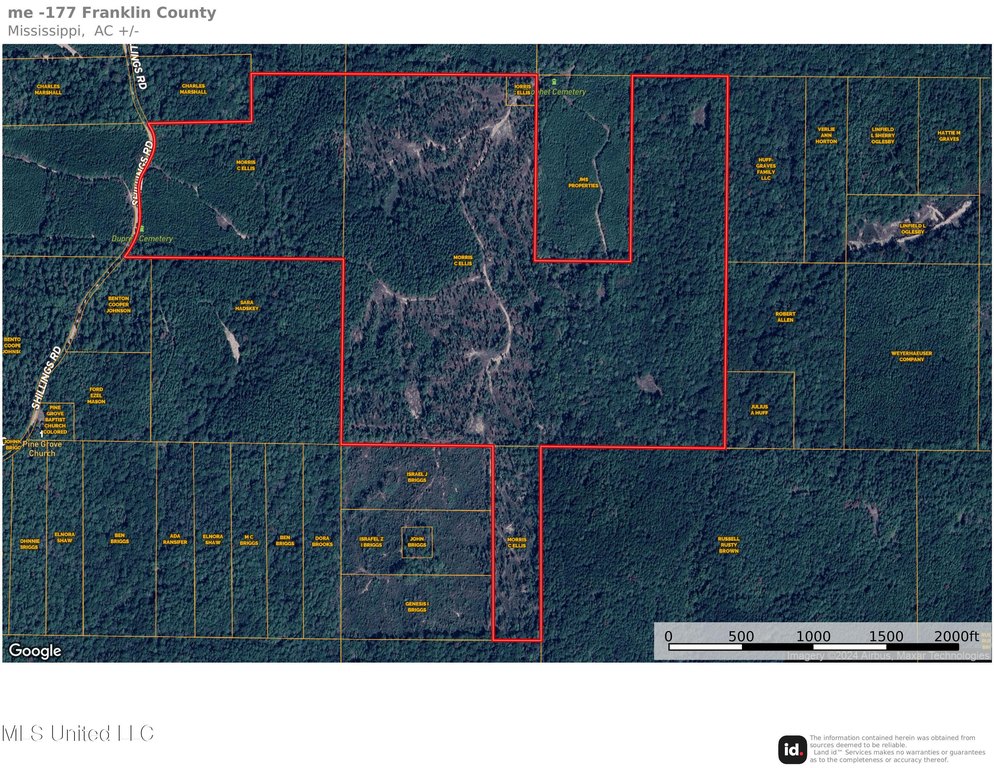Click the MLS United LLC watermark text
This screenshot has width=994, height=768.
pos(78,734)
